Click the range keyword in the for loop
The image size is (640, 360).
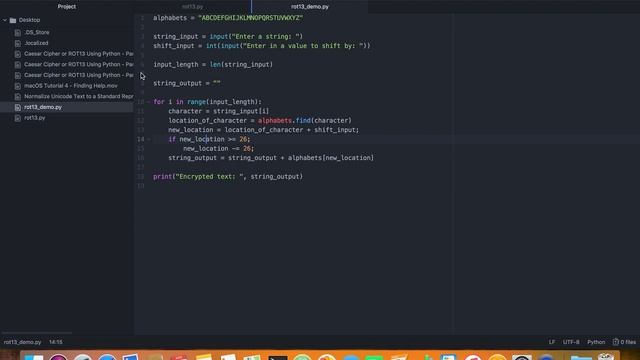[196, 102]
